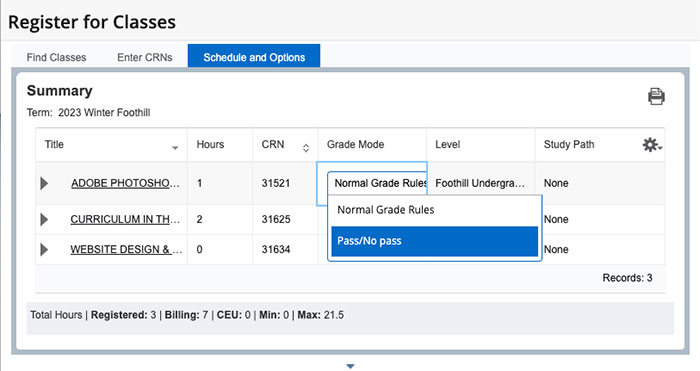Select the Schedule and Options tab
700x371 pixels.
pyautogui.click(x=254, y=56)
